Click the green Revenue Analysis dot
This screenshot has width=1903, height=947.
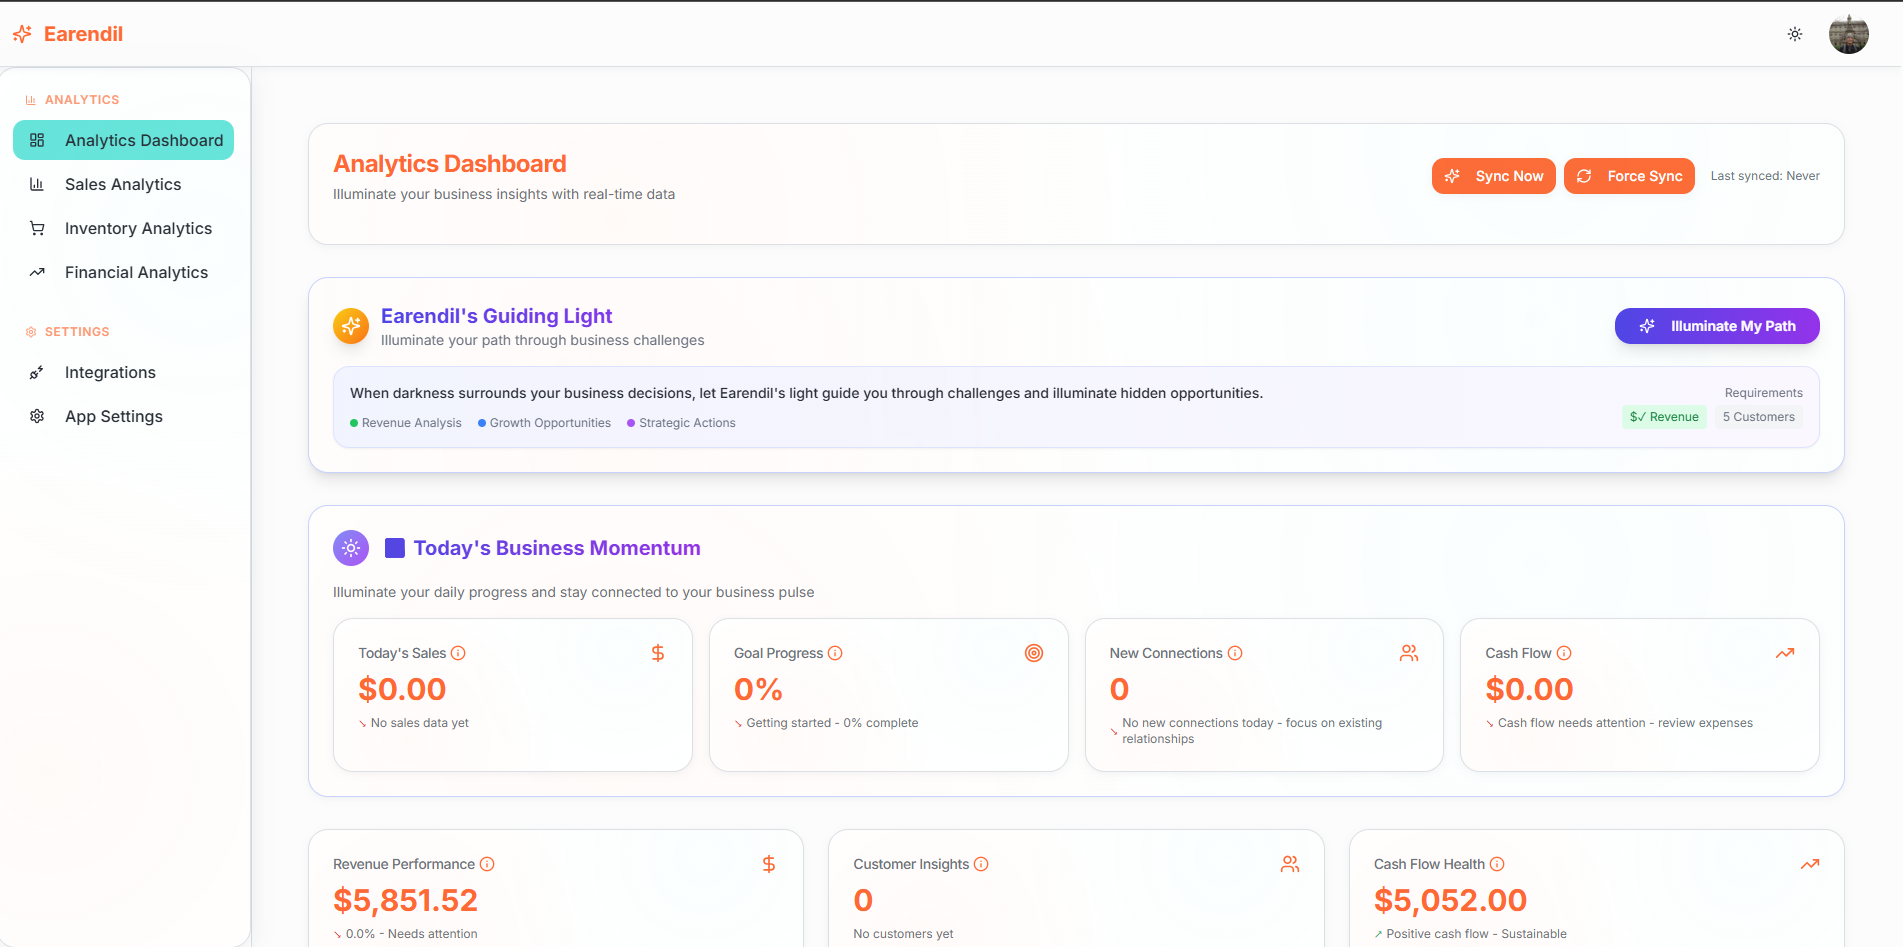click(x=353, y=422)
